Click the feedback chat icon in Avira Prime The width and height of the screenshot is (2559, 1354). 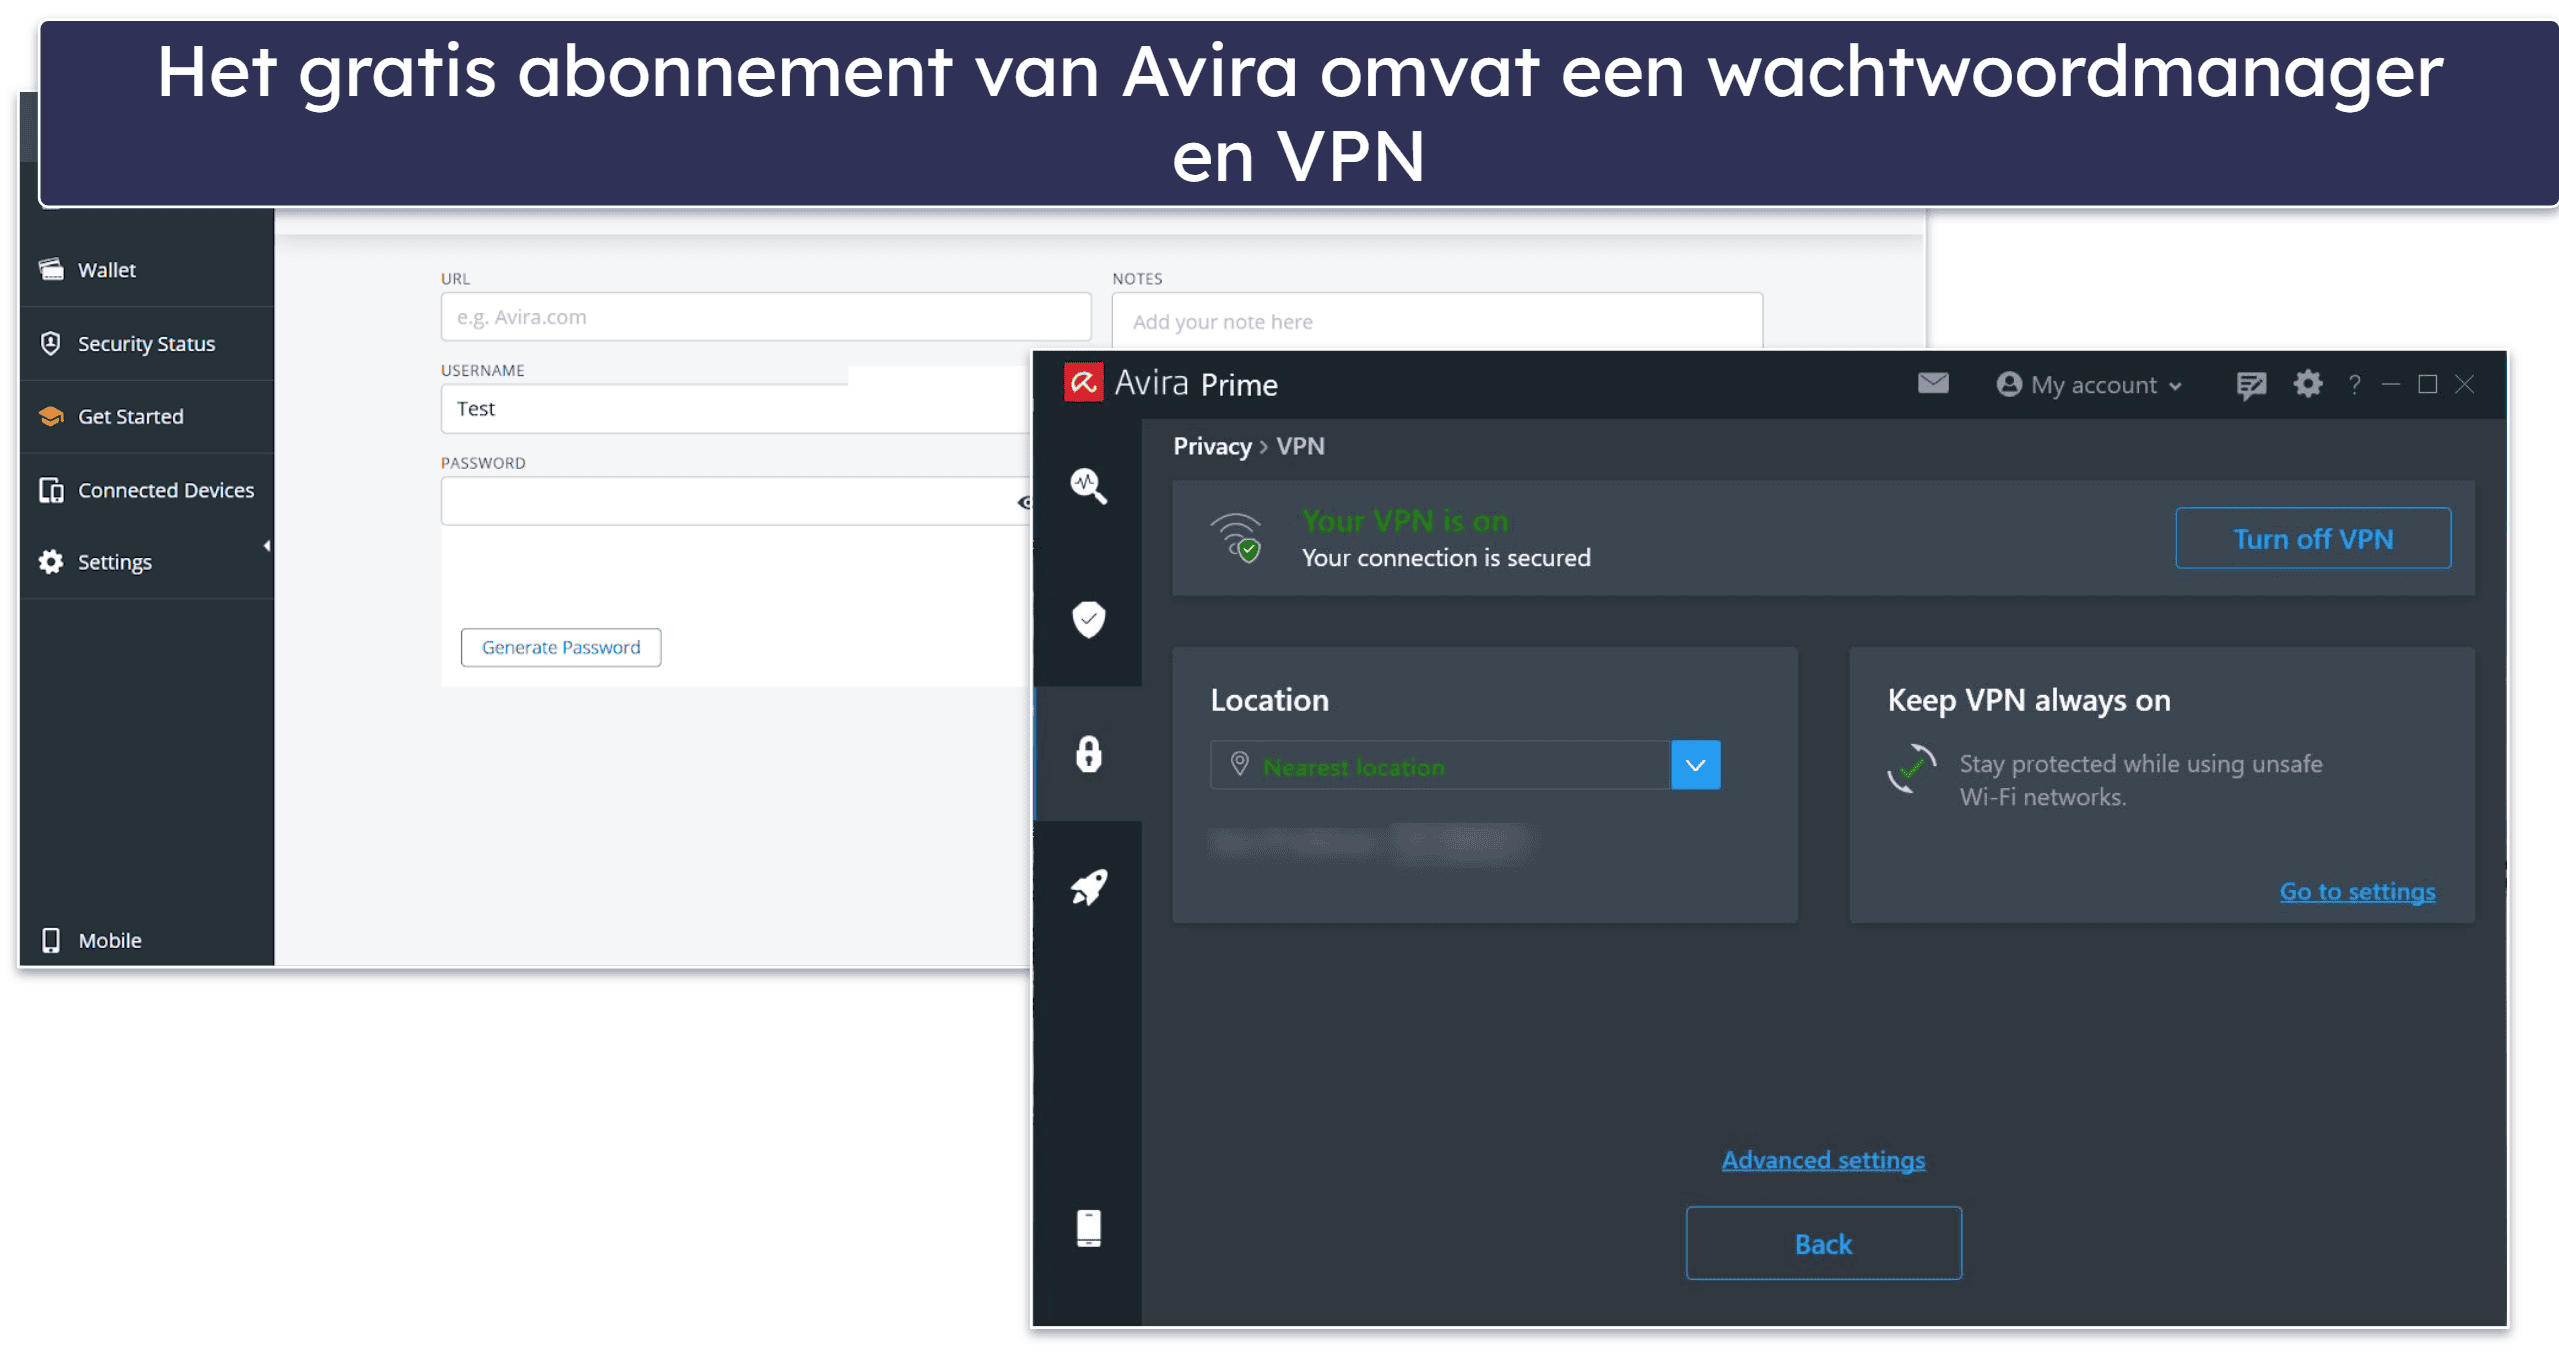[x=2251, y=385]
